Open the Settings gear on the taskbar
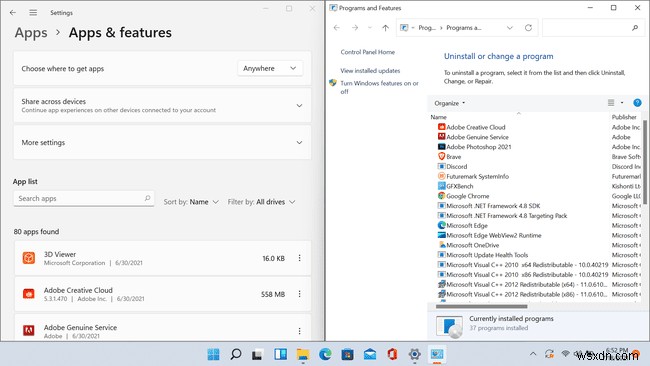This screenshot has width=650, height=366. (414, 354)
